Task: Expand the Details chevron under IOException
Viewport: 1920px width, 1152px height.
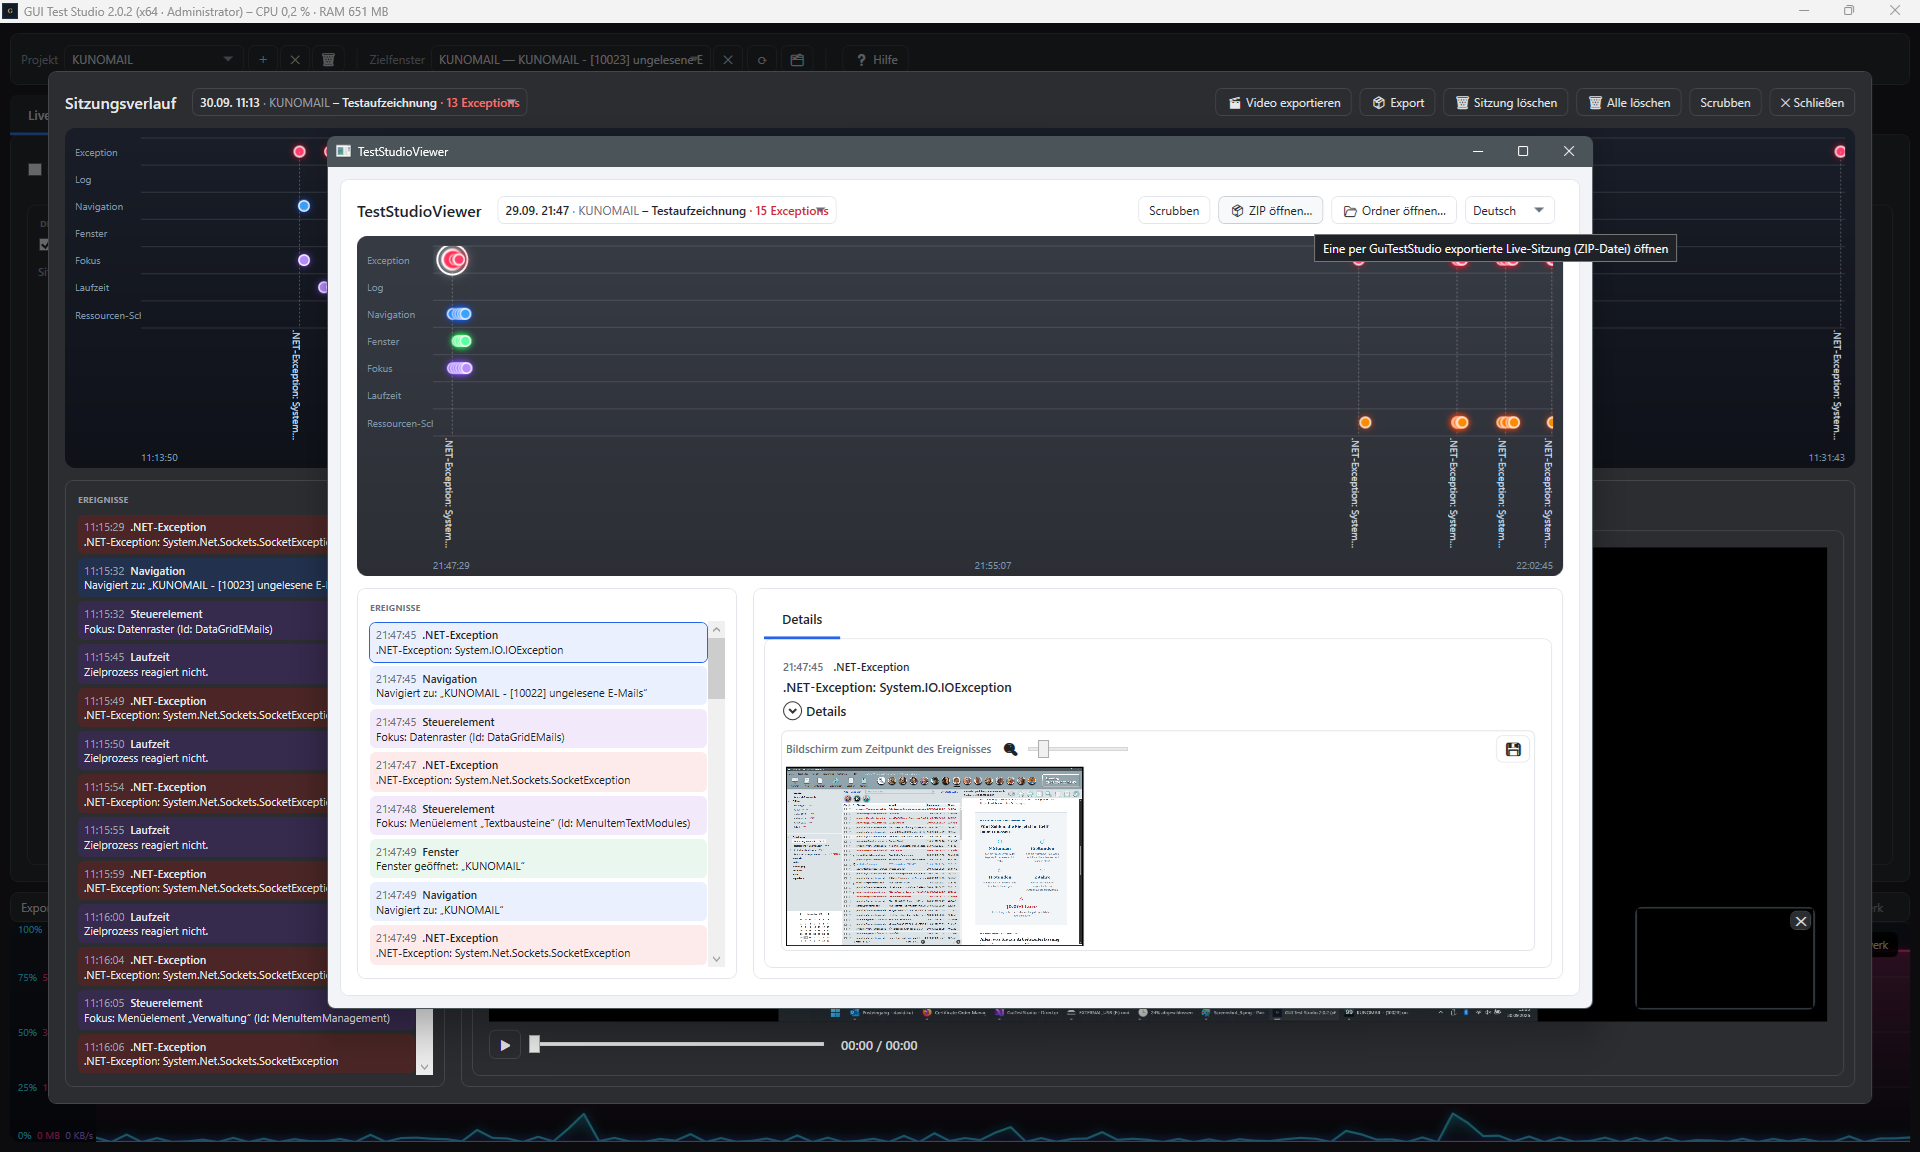Action: pyautogui.click(x=792, y=711)
